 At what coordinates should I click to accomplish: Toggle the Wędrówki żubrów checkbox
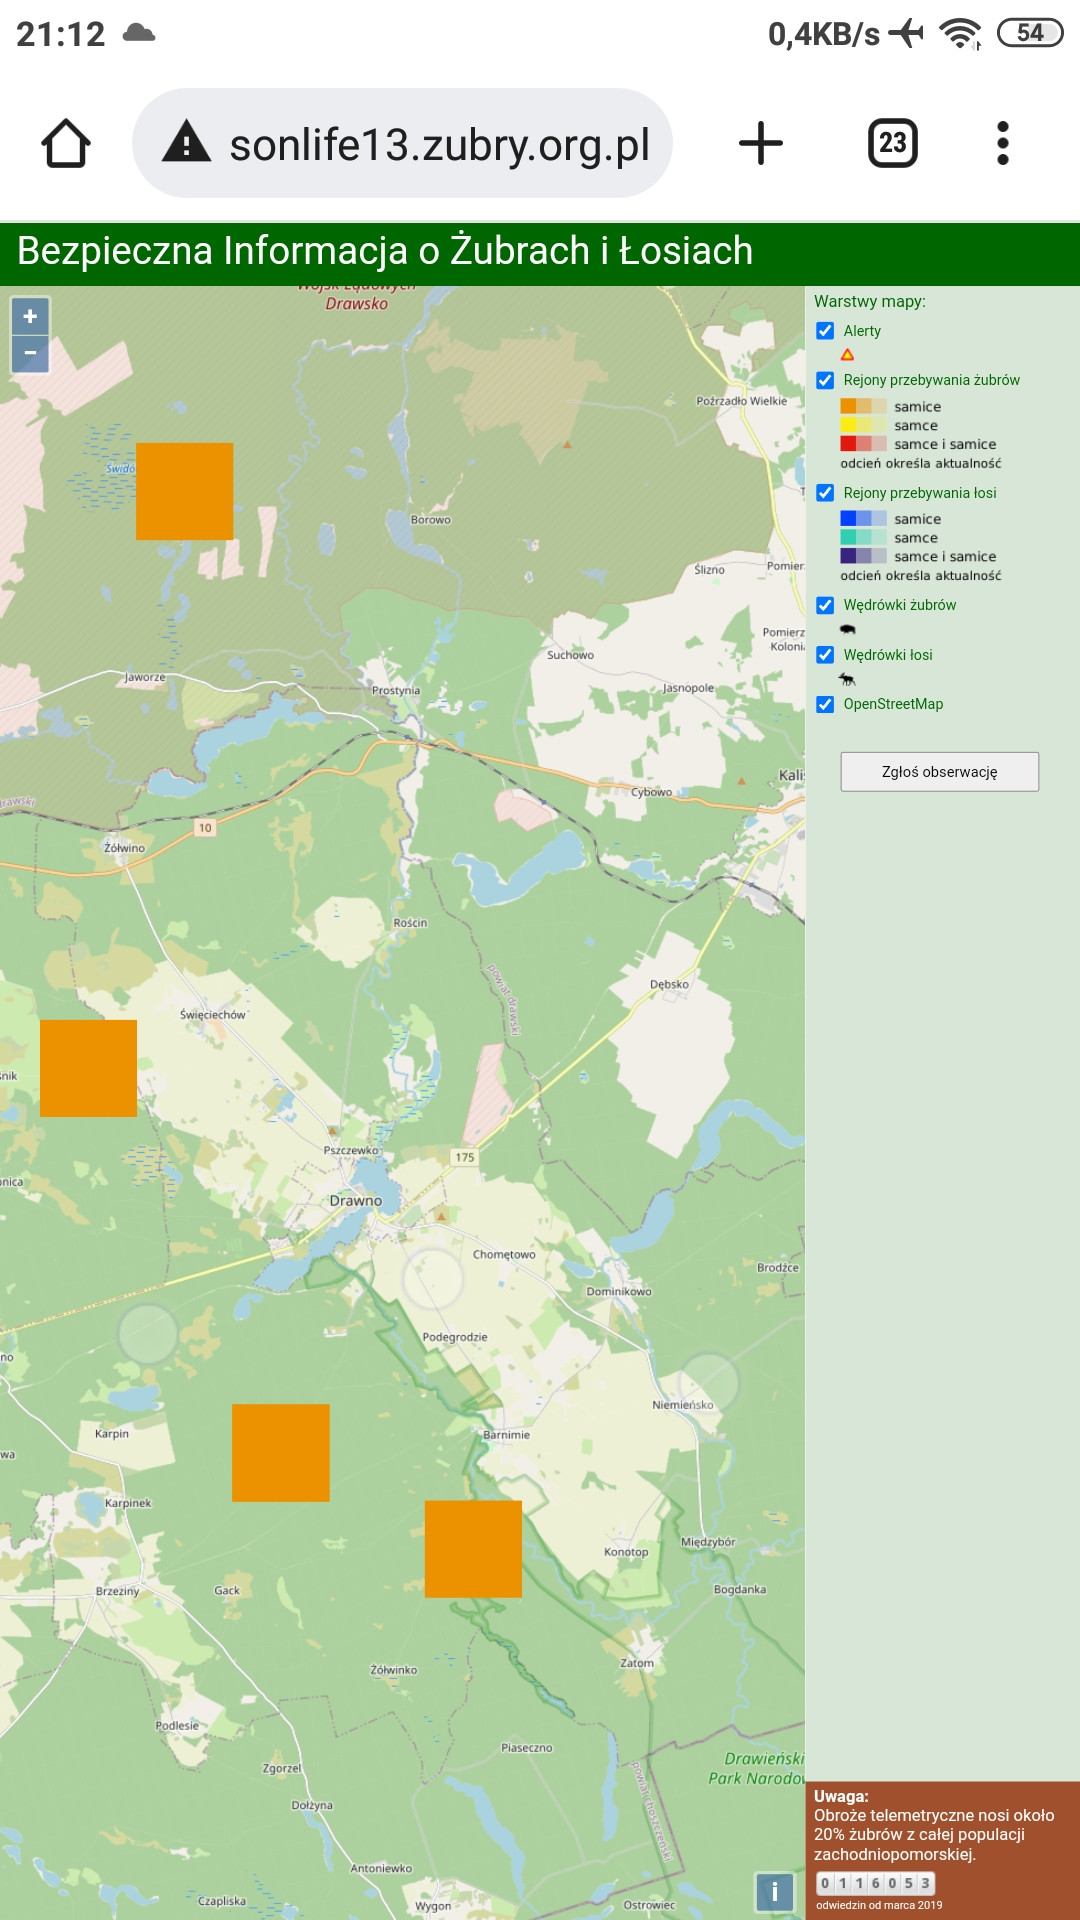pyautogui.click(x=825, y=605)
